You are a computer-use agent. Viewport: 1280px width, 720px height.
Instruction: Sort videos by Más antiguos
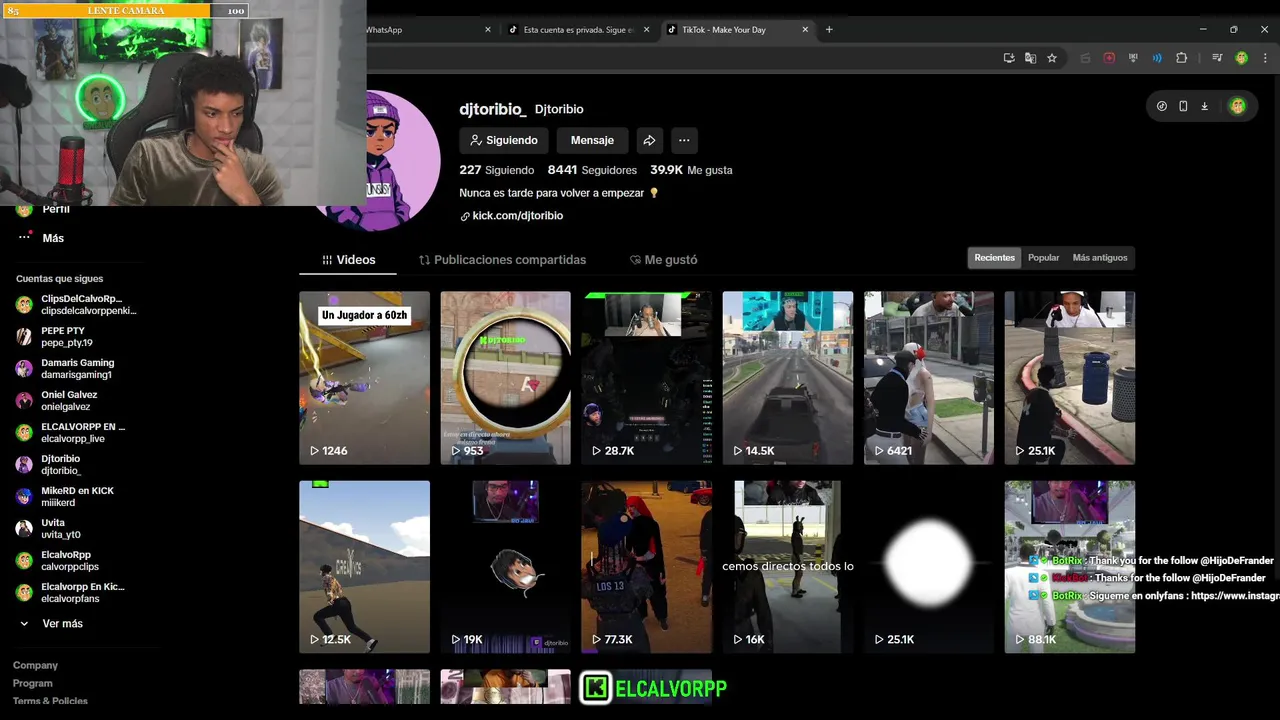1099,258
